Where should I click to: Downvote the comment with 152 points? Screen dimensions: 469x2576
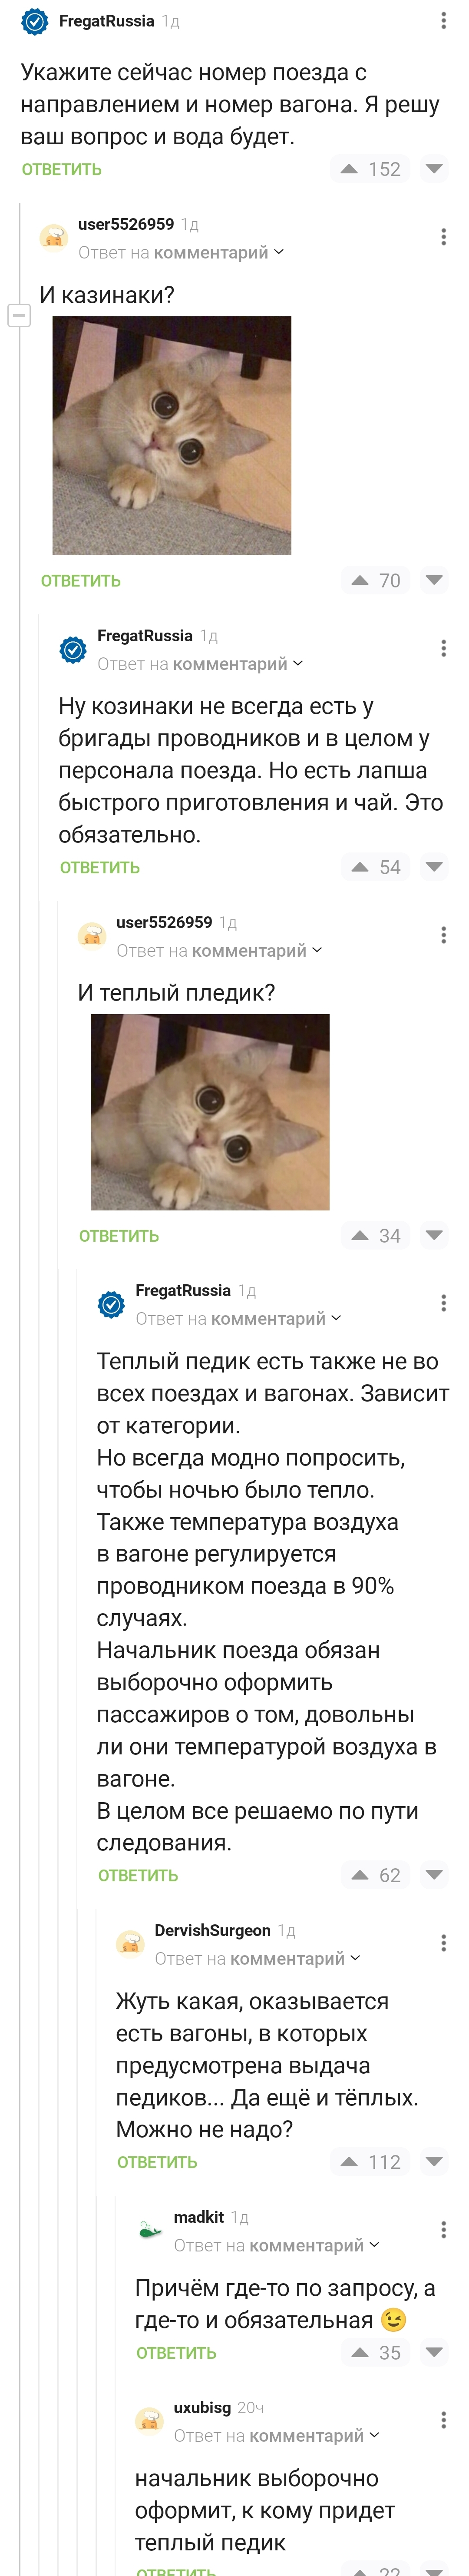tap(434, 169)
